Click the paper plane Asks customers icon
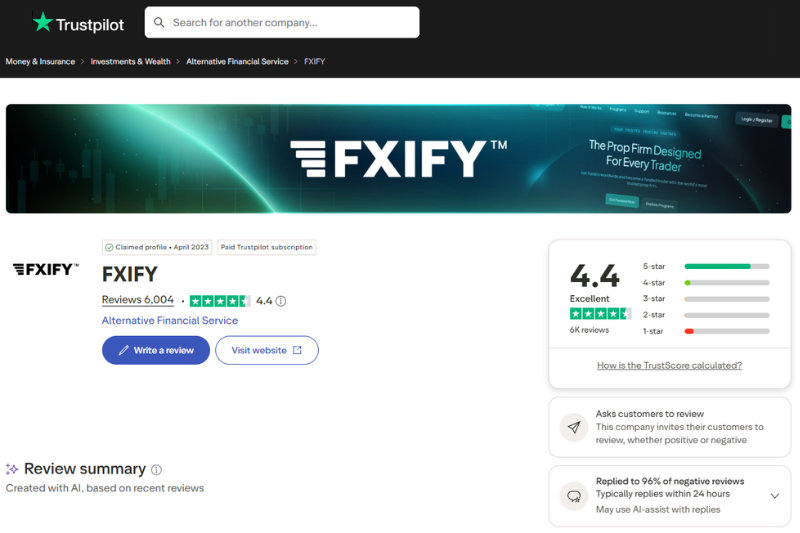 [x=574, y=427]
